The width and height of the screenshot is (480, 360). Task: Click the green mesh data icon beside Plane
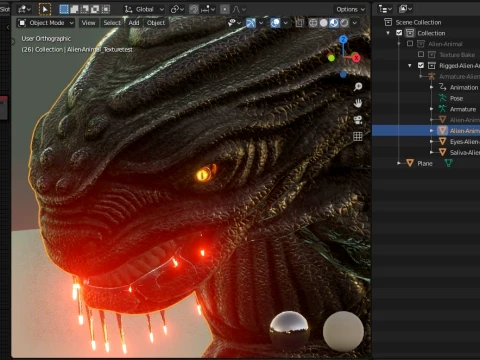click(x=448, y=163)
